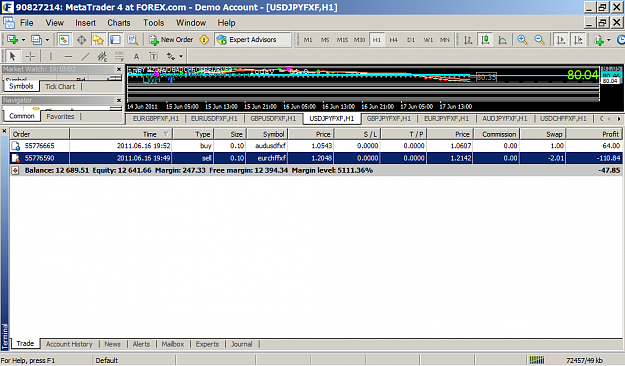Open the indicators list icon
Image resolution: width=625 pixels, height=366 pixels.
[x=598, y=40]
